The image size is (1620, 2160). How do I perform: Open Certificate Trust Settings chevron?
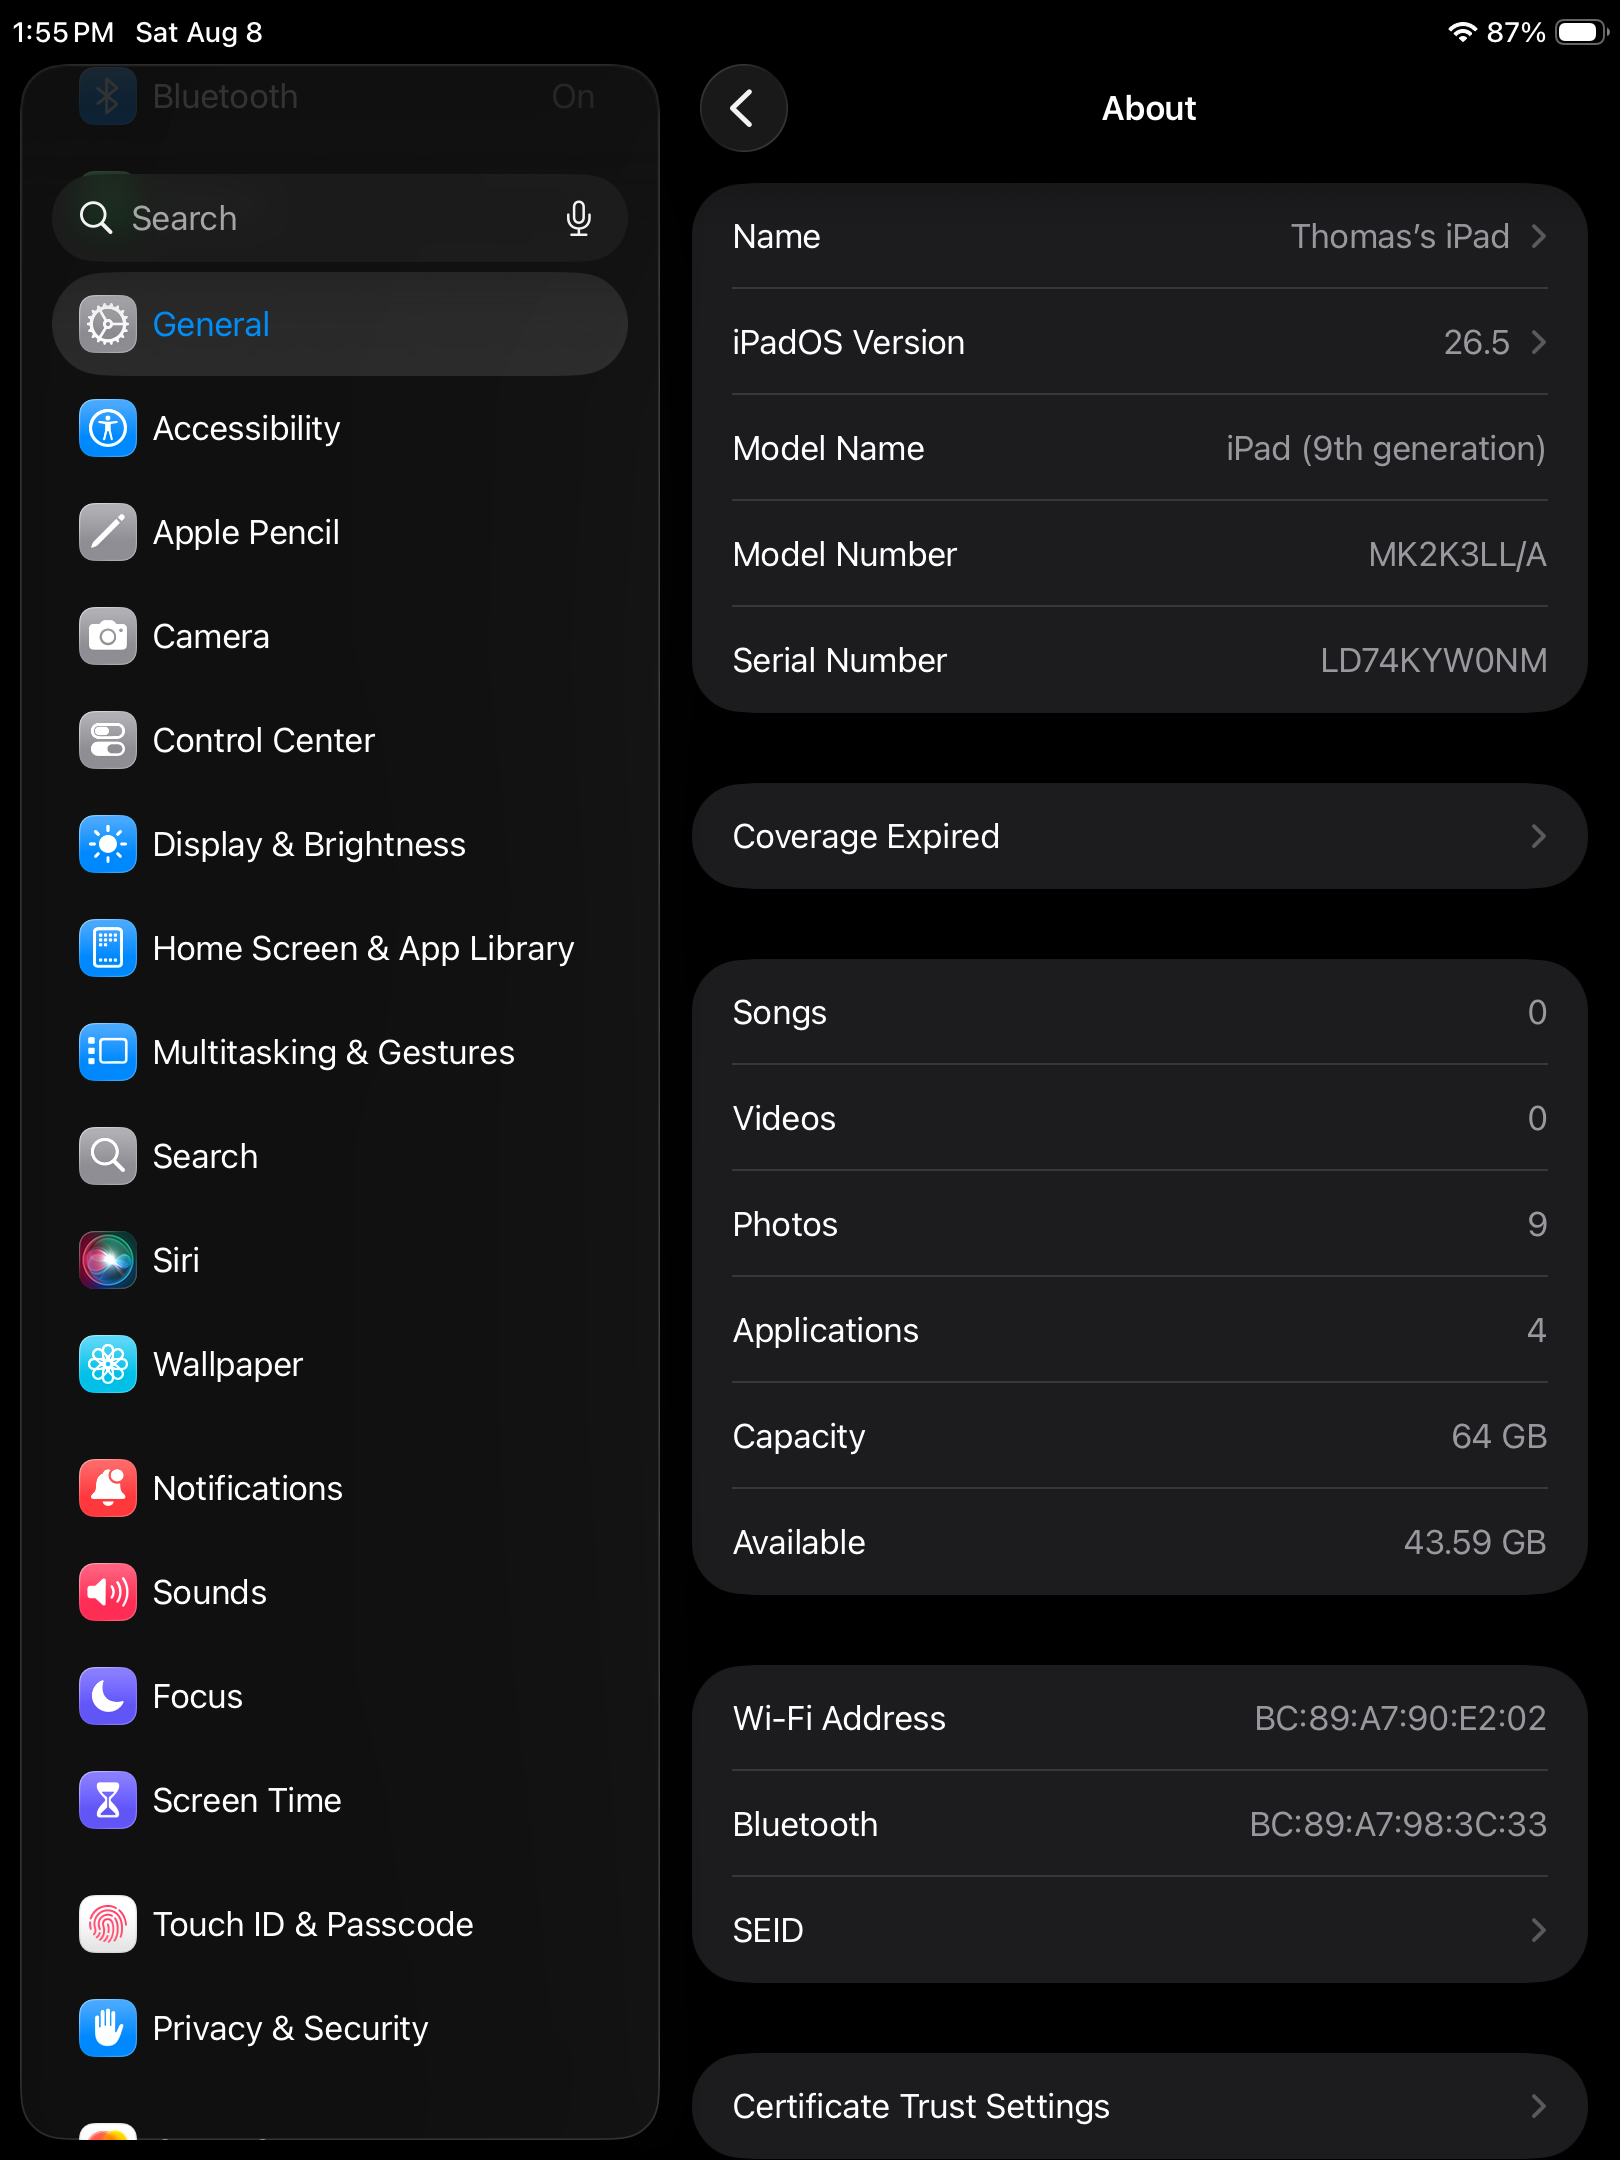pyautogui.click(x=1539, y=2106)
